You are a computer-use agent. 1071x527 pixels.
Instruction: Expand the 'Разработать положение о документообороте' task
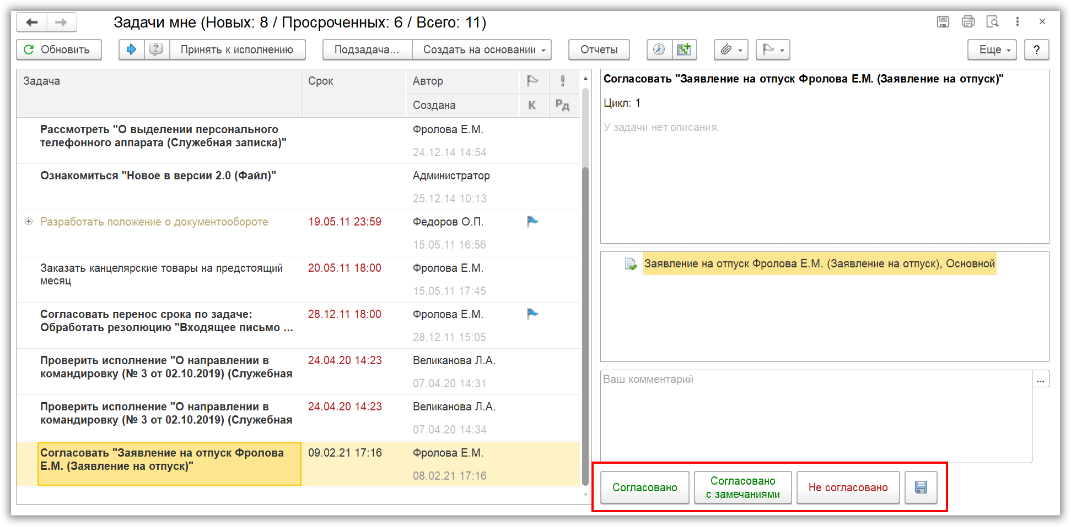(29, 222)
